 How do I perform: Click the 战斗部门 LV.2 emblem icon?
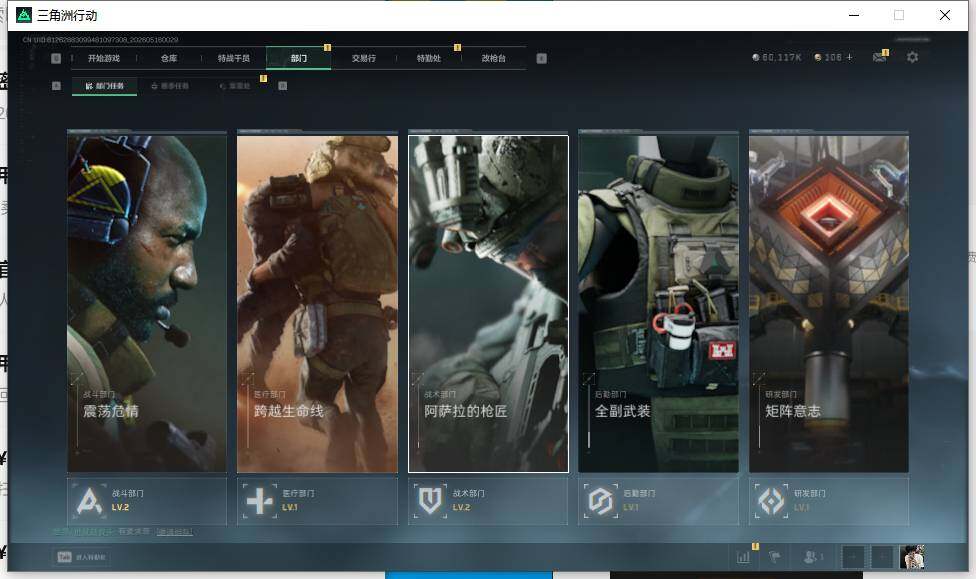89,501
